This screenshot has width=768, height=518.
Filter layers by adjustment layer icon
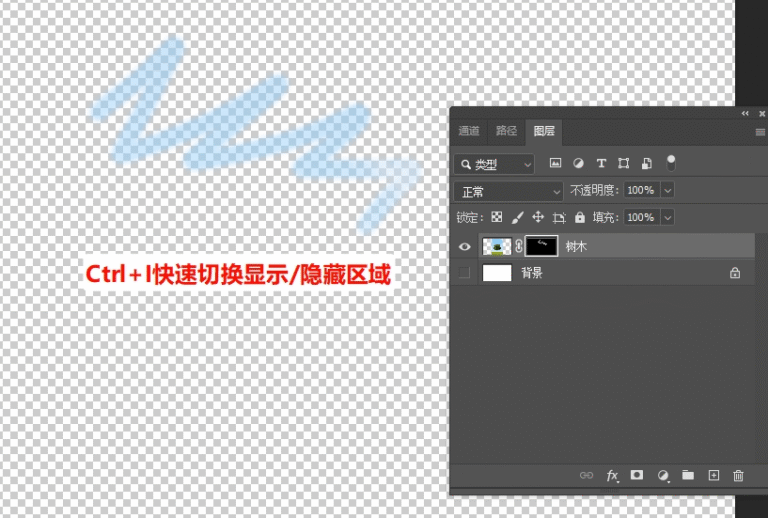click(578, 163)
